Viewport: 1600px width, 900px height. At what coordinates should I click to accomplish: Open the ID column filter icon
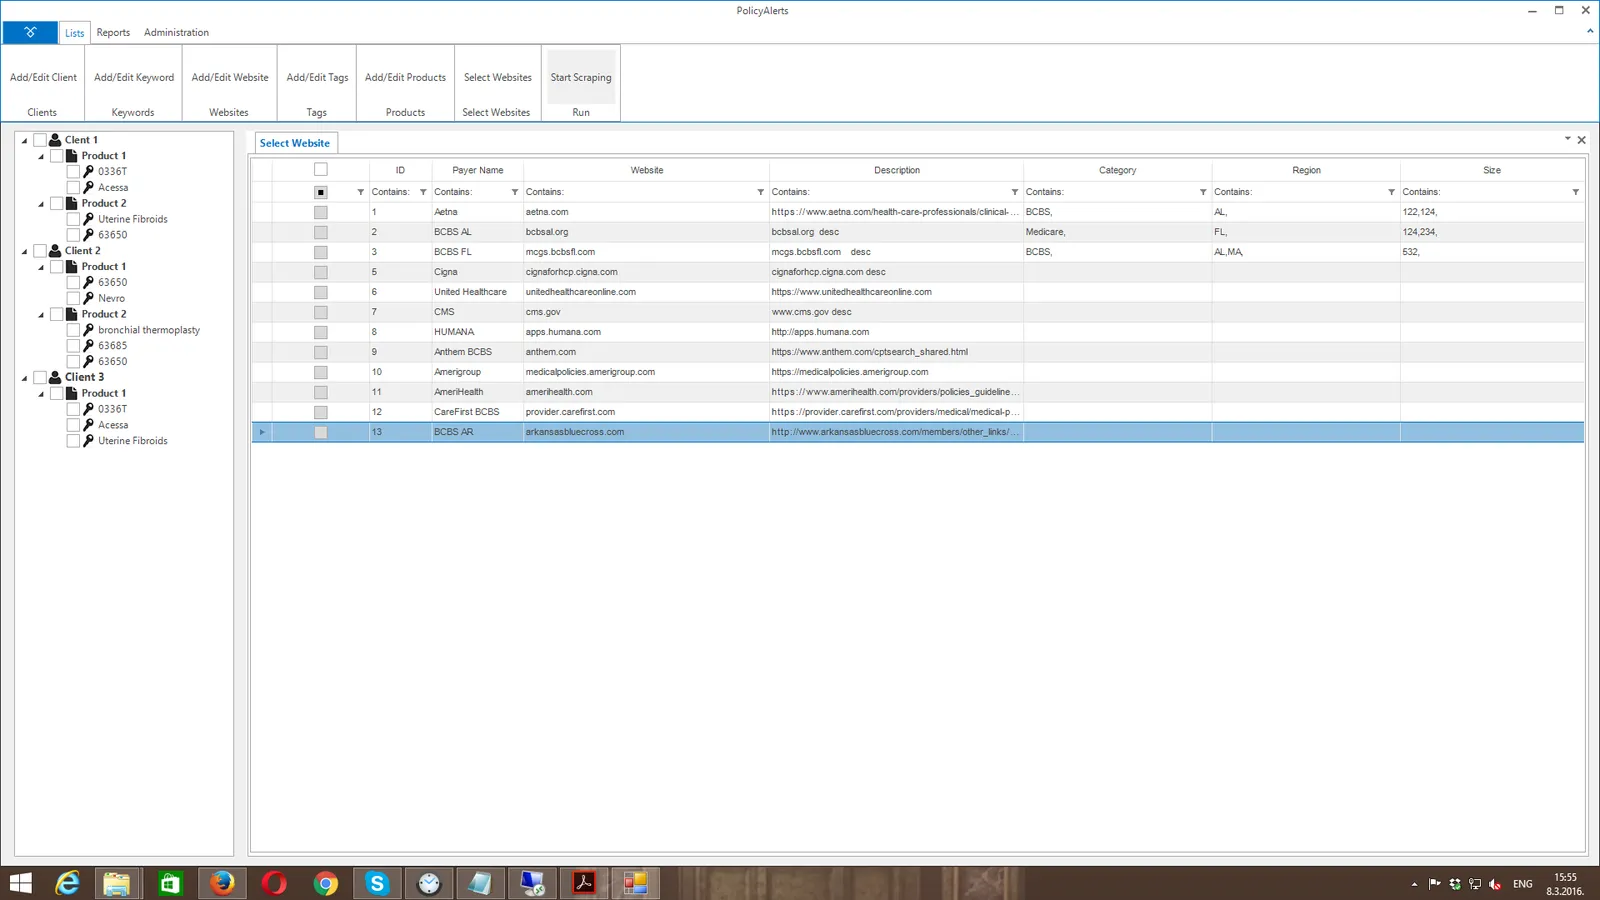click(423, 192)
